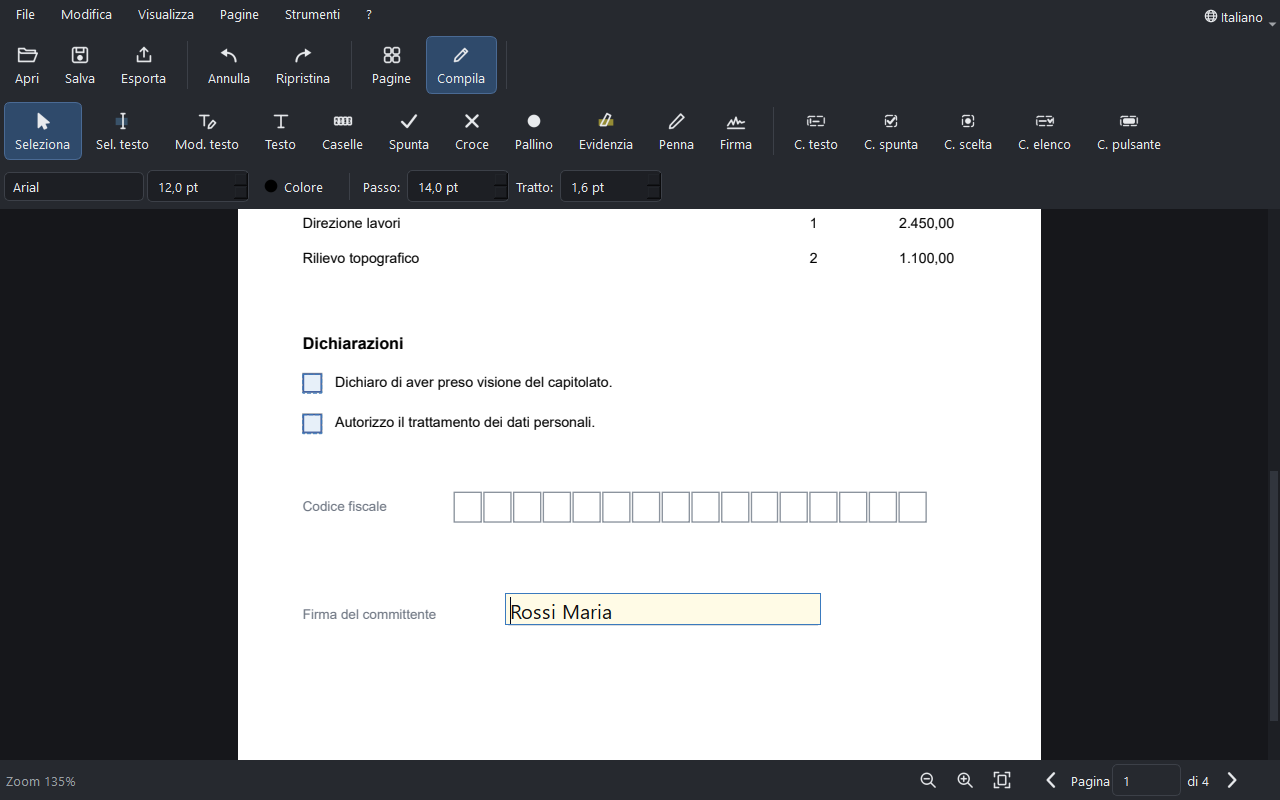Image resolution: width=1280 pixels, height=800 pixels.
Task: Pick the Mod. testo edit tool
Action: (x=207, y=131)
